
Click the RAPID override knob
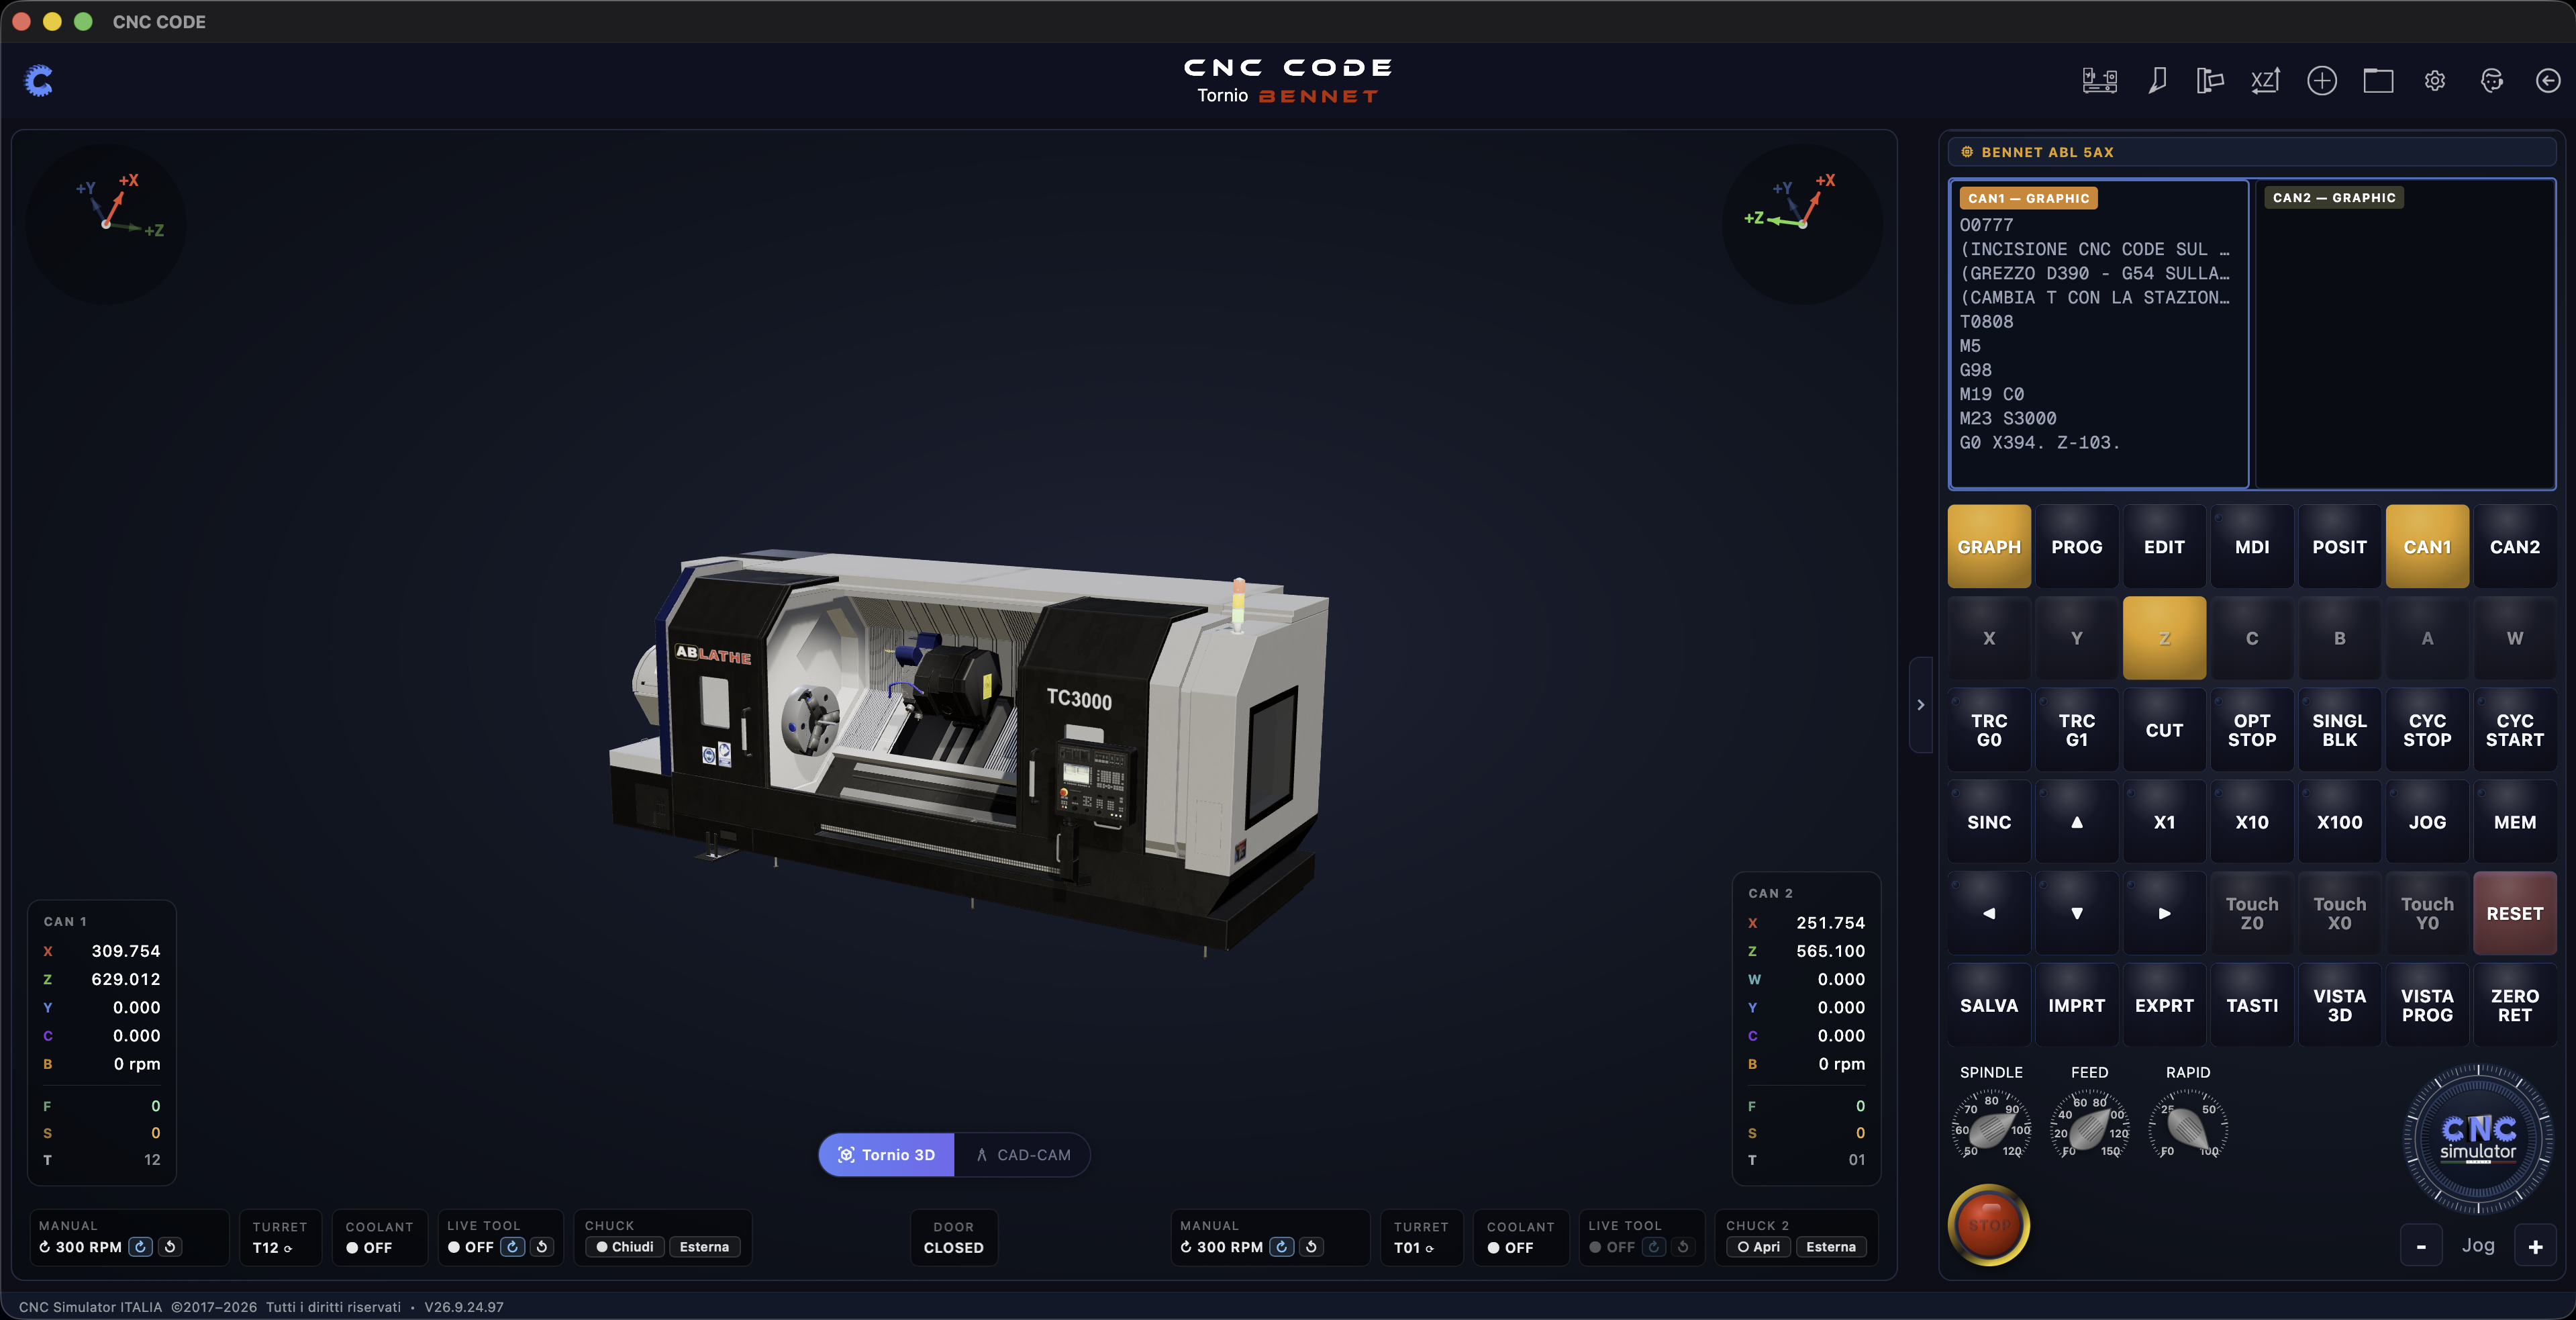point(2188,1129)
